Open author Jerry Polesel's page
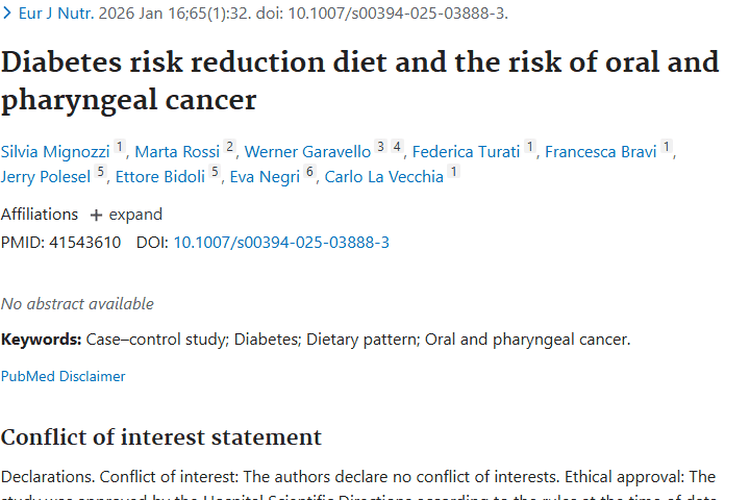This screenshot has width=750, height=500. click(46, 177)
